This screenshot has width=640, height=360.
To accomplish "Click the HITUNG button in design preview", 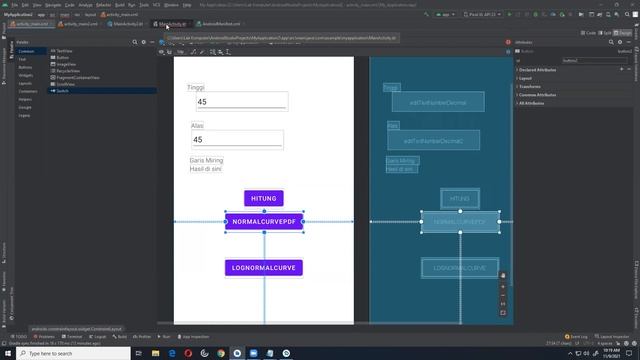I will click(264, 198).
